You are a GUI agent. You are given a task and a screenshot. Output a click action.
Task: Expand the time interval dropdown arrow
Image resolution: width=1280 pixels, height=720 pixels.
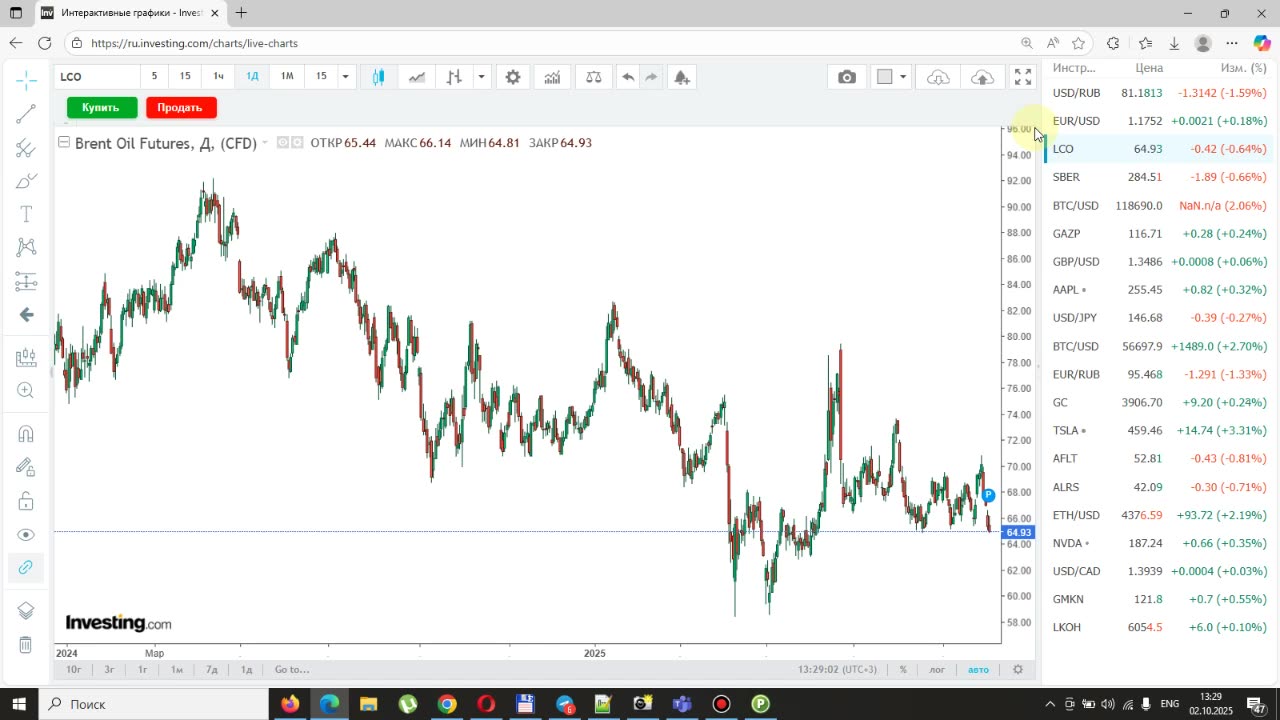coord(345,77)
